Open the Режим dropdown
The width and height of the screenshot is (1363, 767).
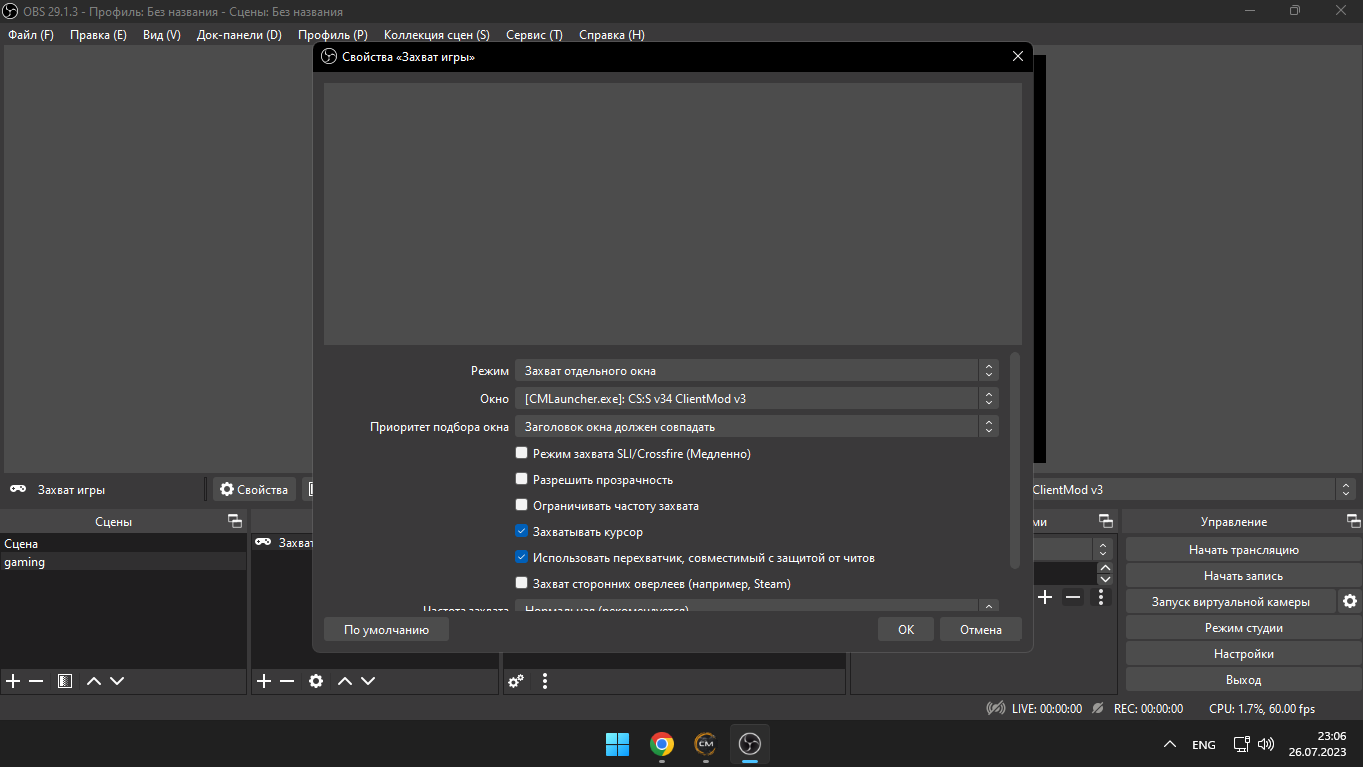click(756, 370)
